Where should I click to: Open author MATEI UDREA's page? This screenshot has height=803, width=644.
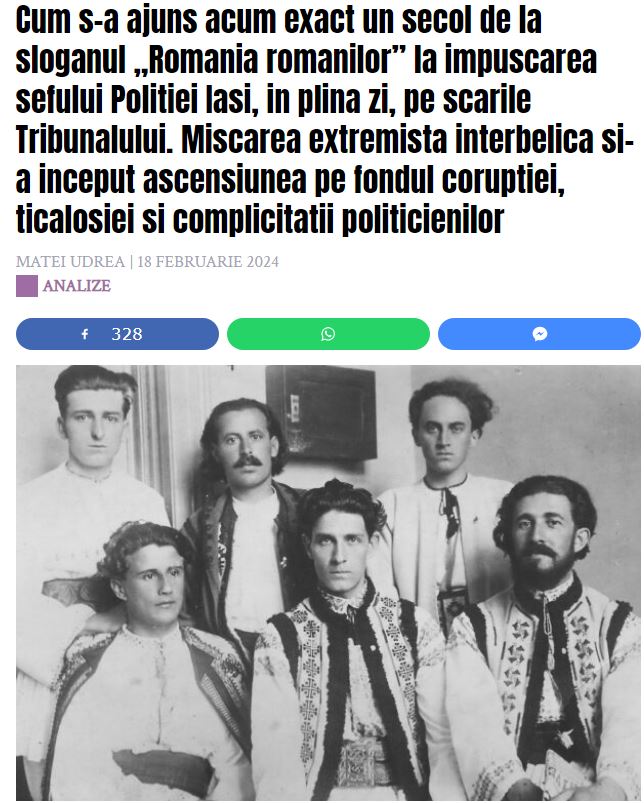click(x=71, y=262)
